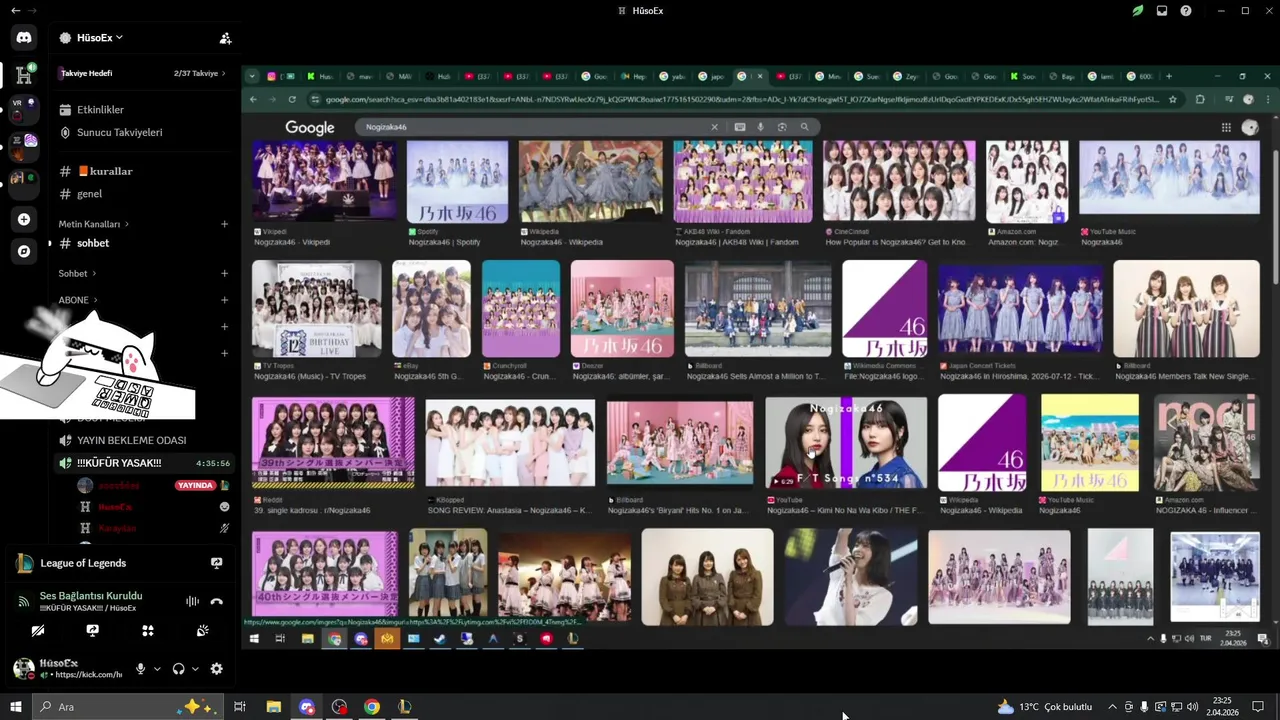Image resolution: width=1280 pixels, height=720 pixels.
Task: Add a channel to Metin Kanalları
Action: pyautogui.click(x=224, y=224)
